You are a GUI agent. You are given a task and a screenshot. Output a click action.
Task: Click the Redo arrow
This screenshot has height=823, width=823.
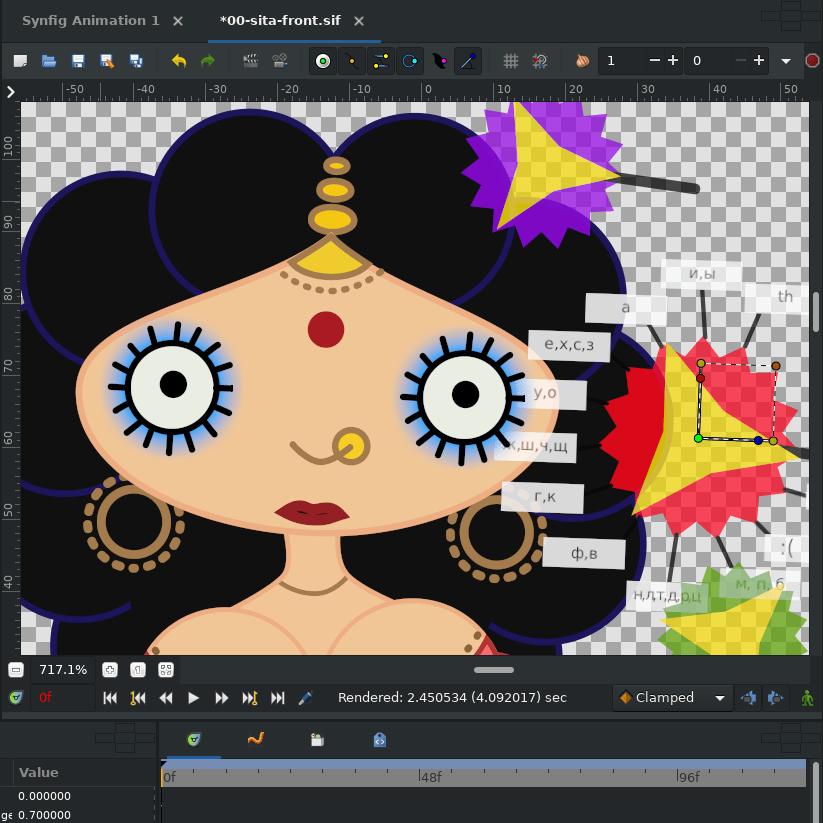[x=208, y=61]
